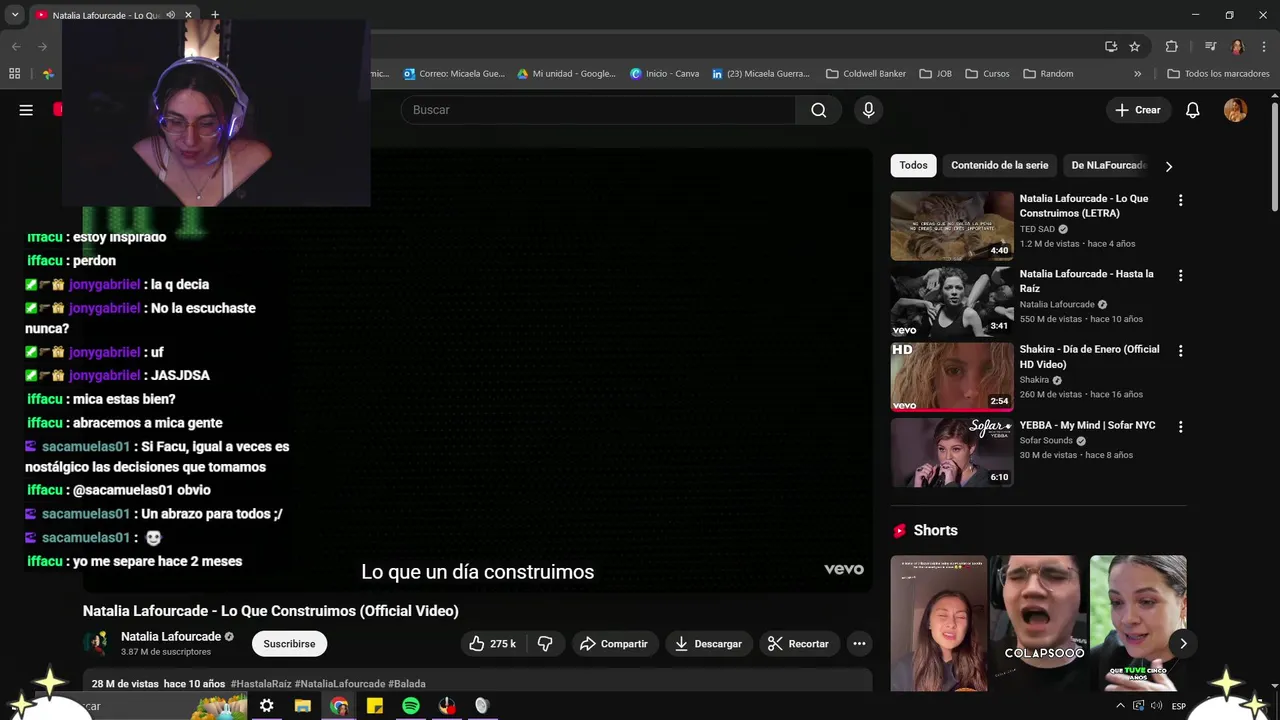Viewport: 1280px width, 720px height.
Task: Open options menu for YEBBA My Mind video
Action: [1180, 427]
